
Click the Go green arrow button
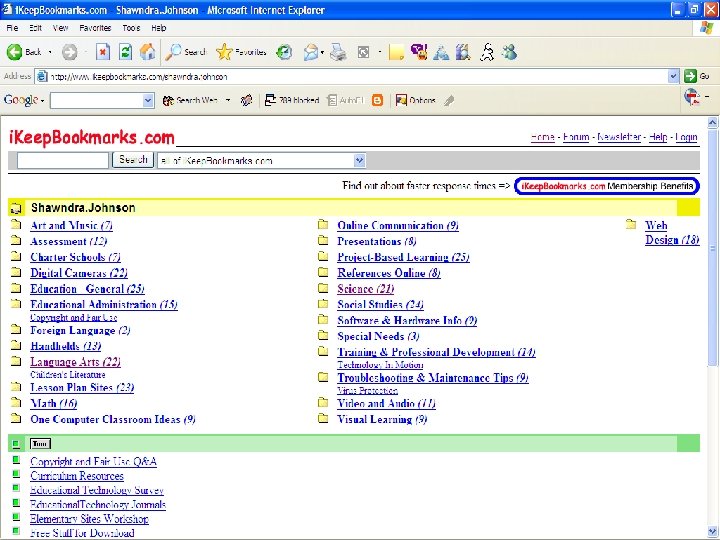[x=690, y=76]
